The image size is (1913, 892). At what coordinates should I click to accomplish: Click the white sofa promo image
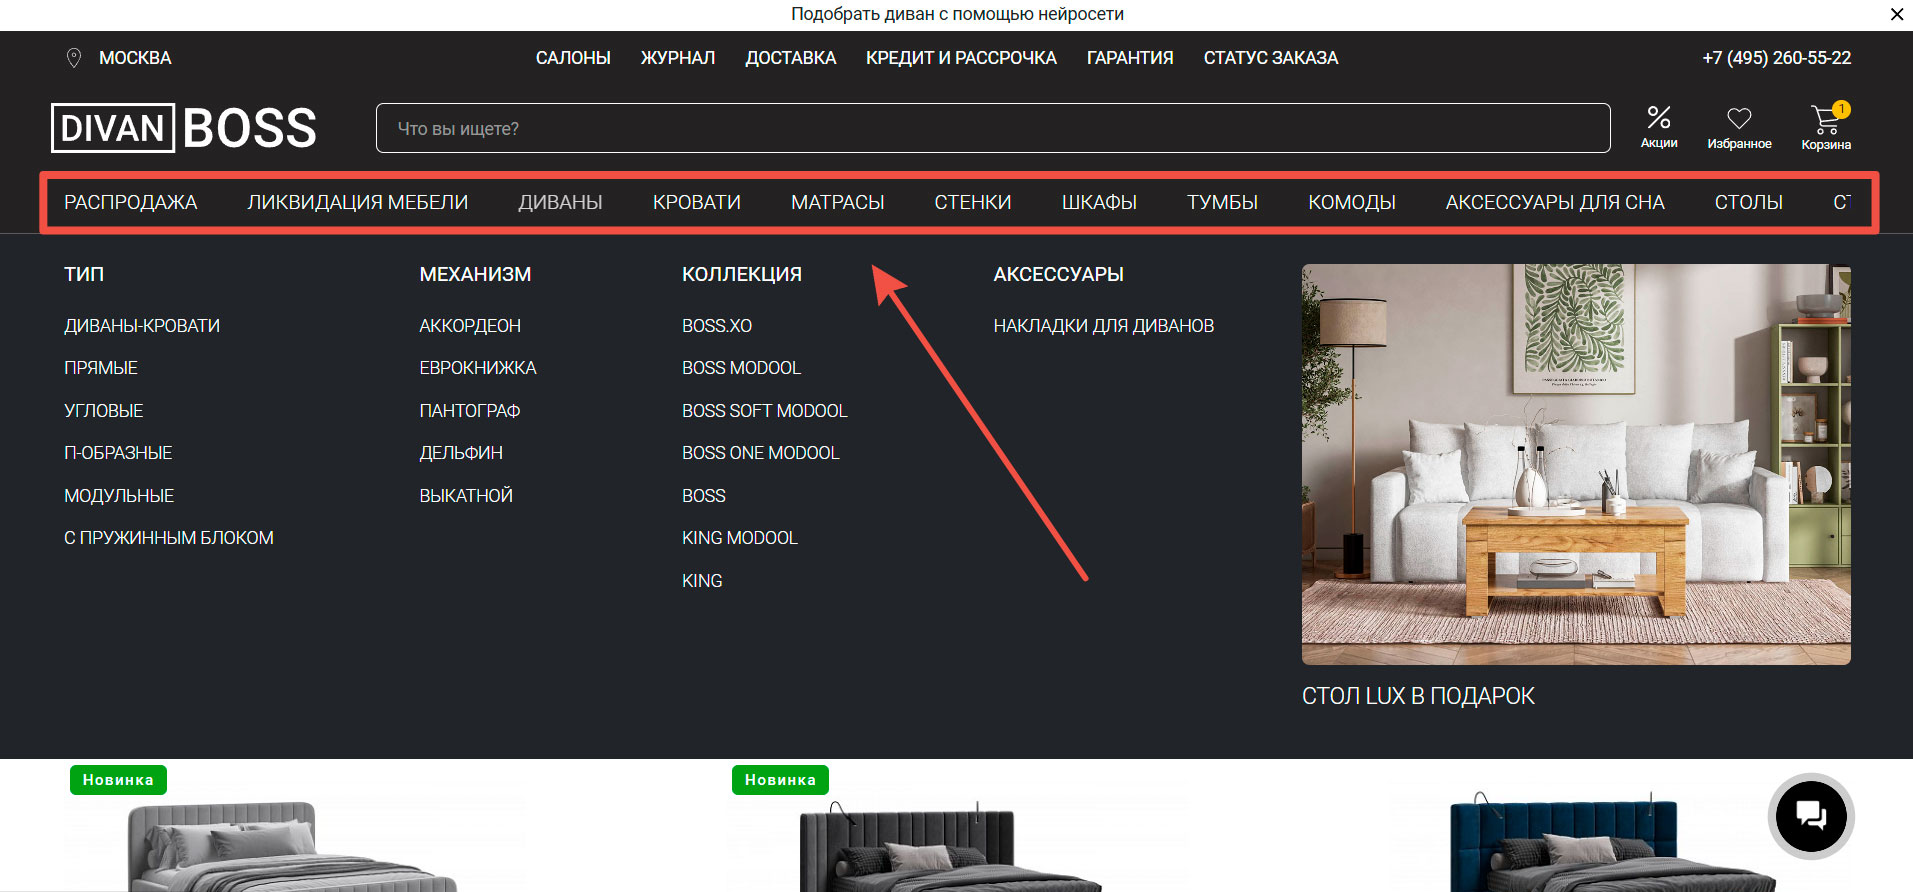pos(1576,464)
